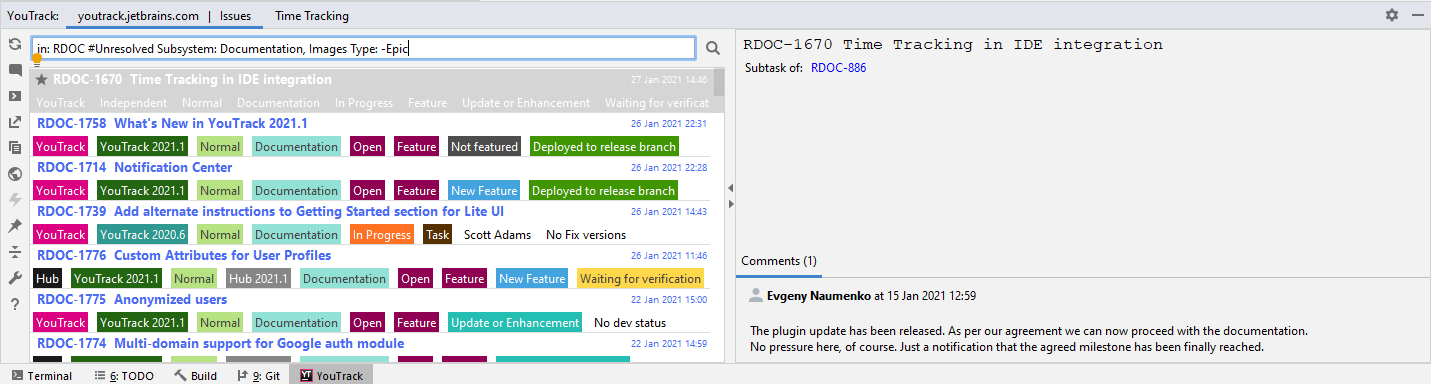
Task: Refresh issues with the sync icon
Action: point(15,45)
